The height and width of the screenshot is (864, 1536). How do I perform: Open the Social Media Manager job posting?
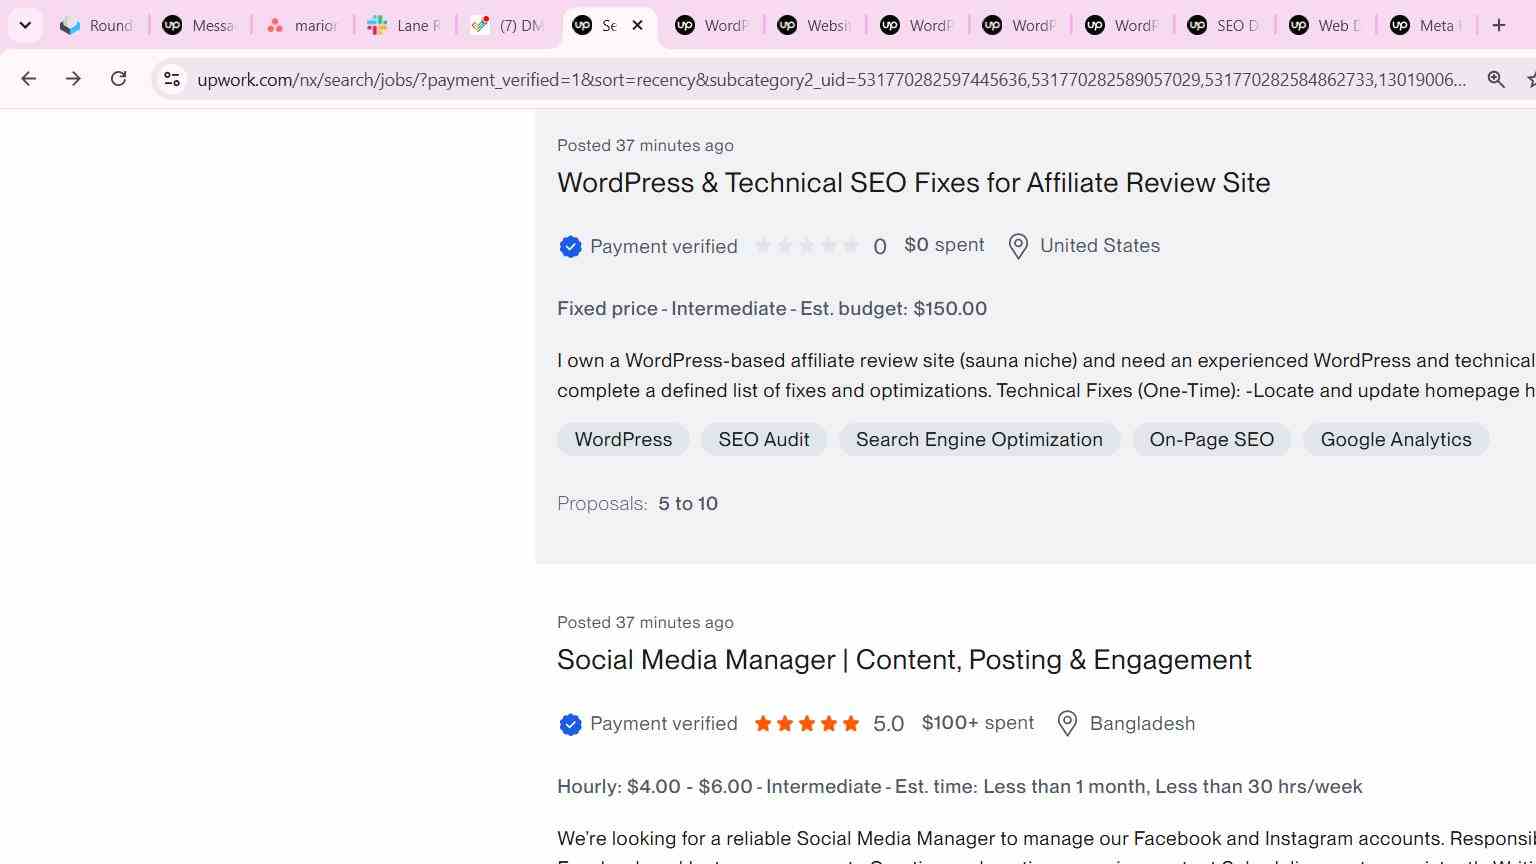coord(904,660)
